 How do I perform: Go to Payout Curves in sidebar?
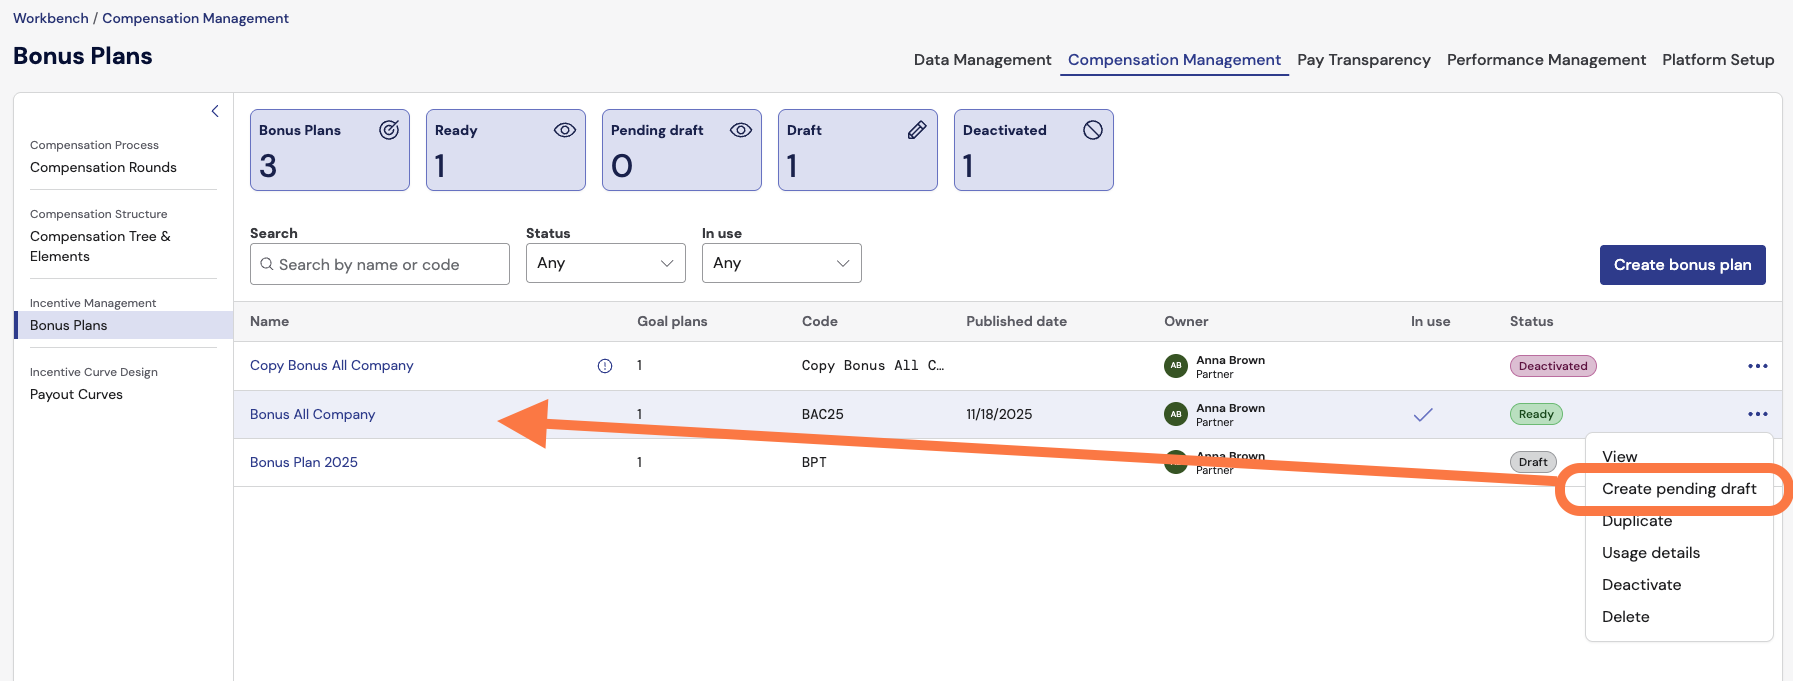pos(76,394)
